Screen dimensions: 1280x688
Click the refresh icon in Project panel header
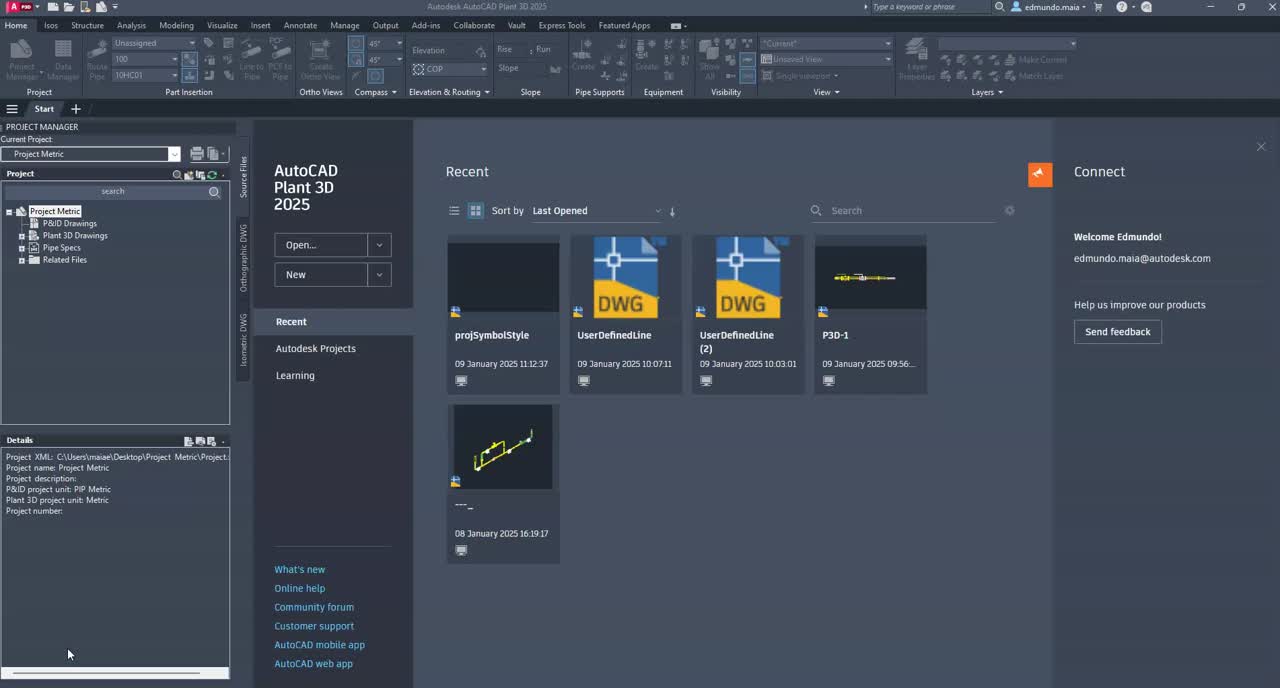point(212,174)
